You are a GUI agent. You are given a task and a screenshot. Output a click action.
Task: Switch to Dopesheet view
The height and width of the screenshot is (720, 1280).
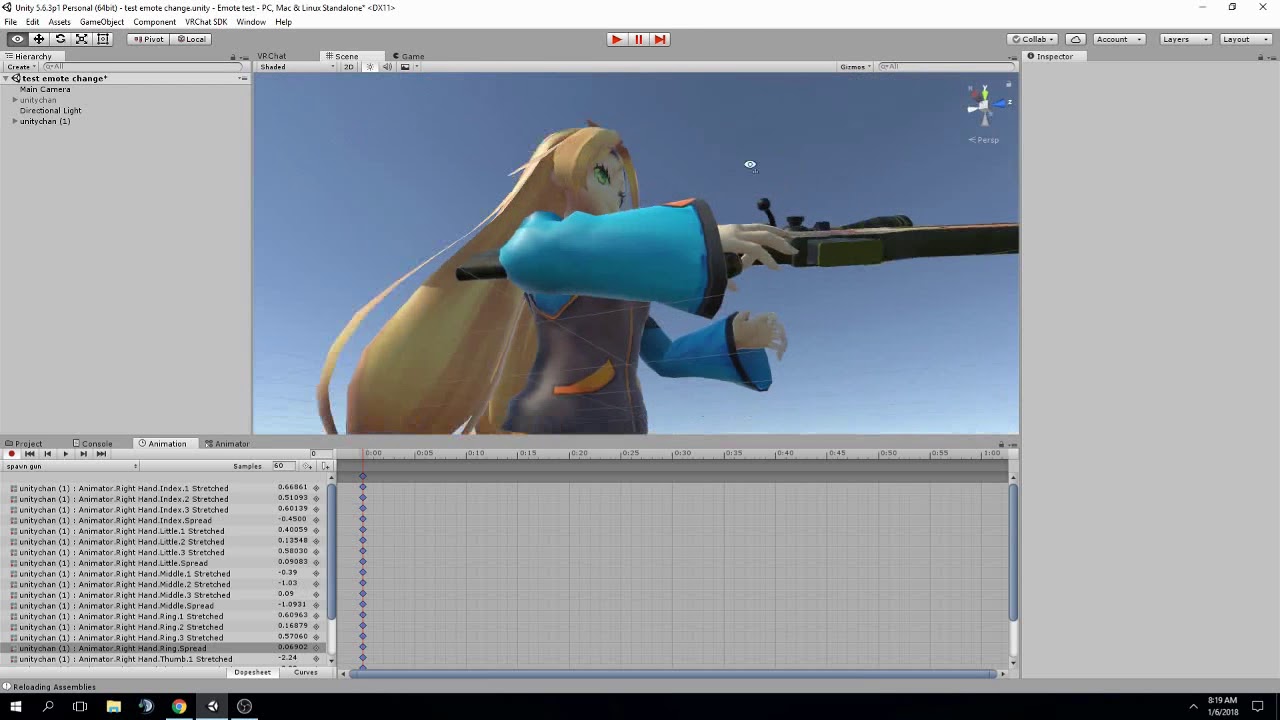pyautogui.click(x=252, y=672)
